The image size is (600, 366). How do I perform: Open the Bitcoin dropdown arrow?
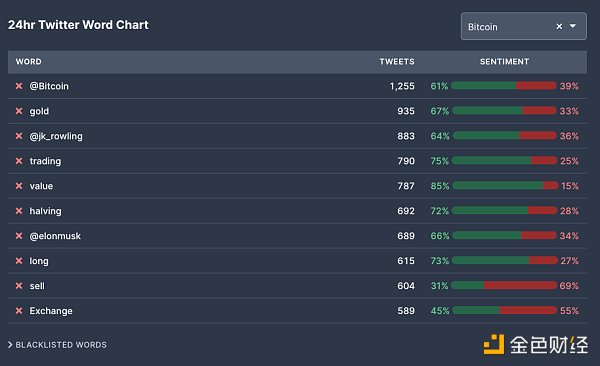573,26
